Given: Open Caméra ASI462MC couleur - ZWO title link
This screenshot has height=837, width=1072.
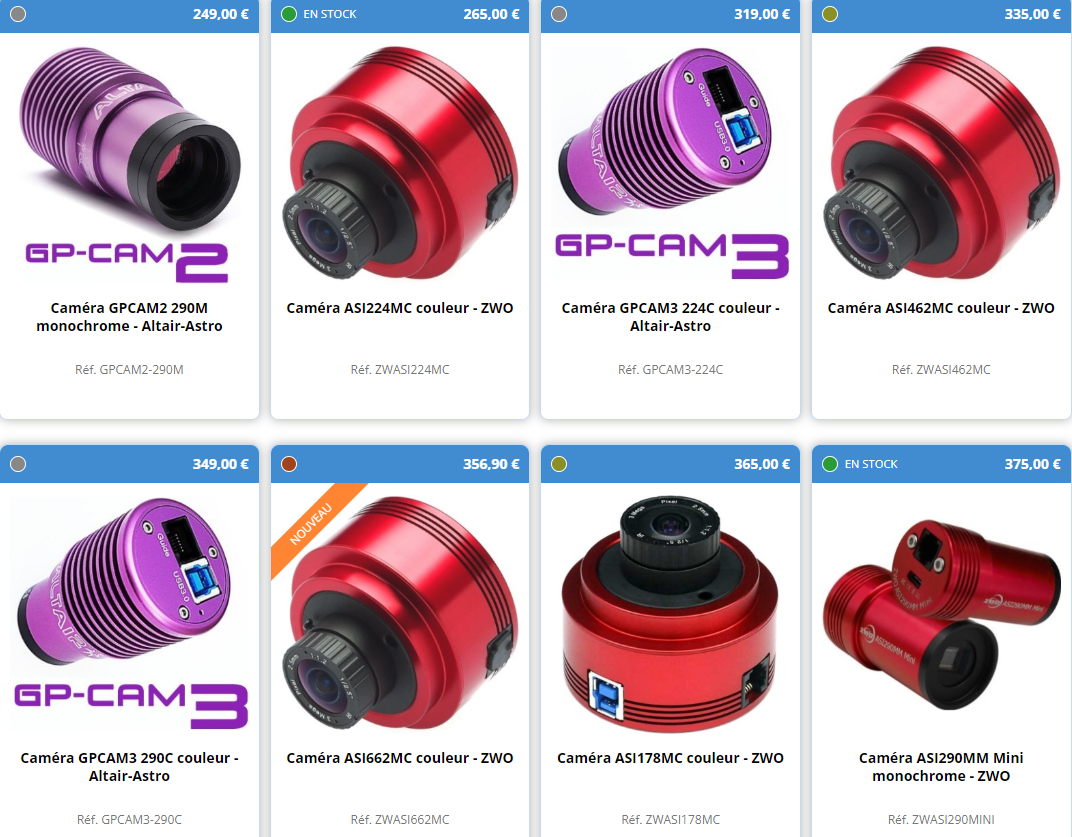Looking at the screenshot, I should (941, 308).
